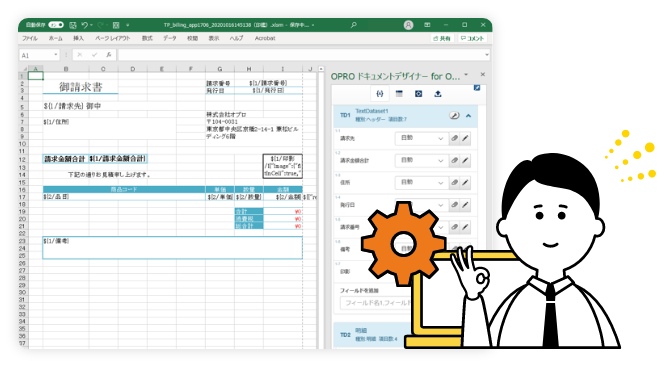Switch to the 挿入 ribbon tab
Screen dimensions: 664x367
(x=78, y=38)
